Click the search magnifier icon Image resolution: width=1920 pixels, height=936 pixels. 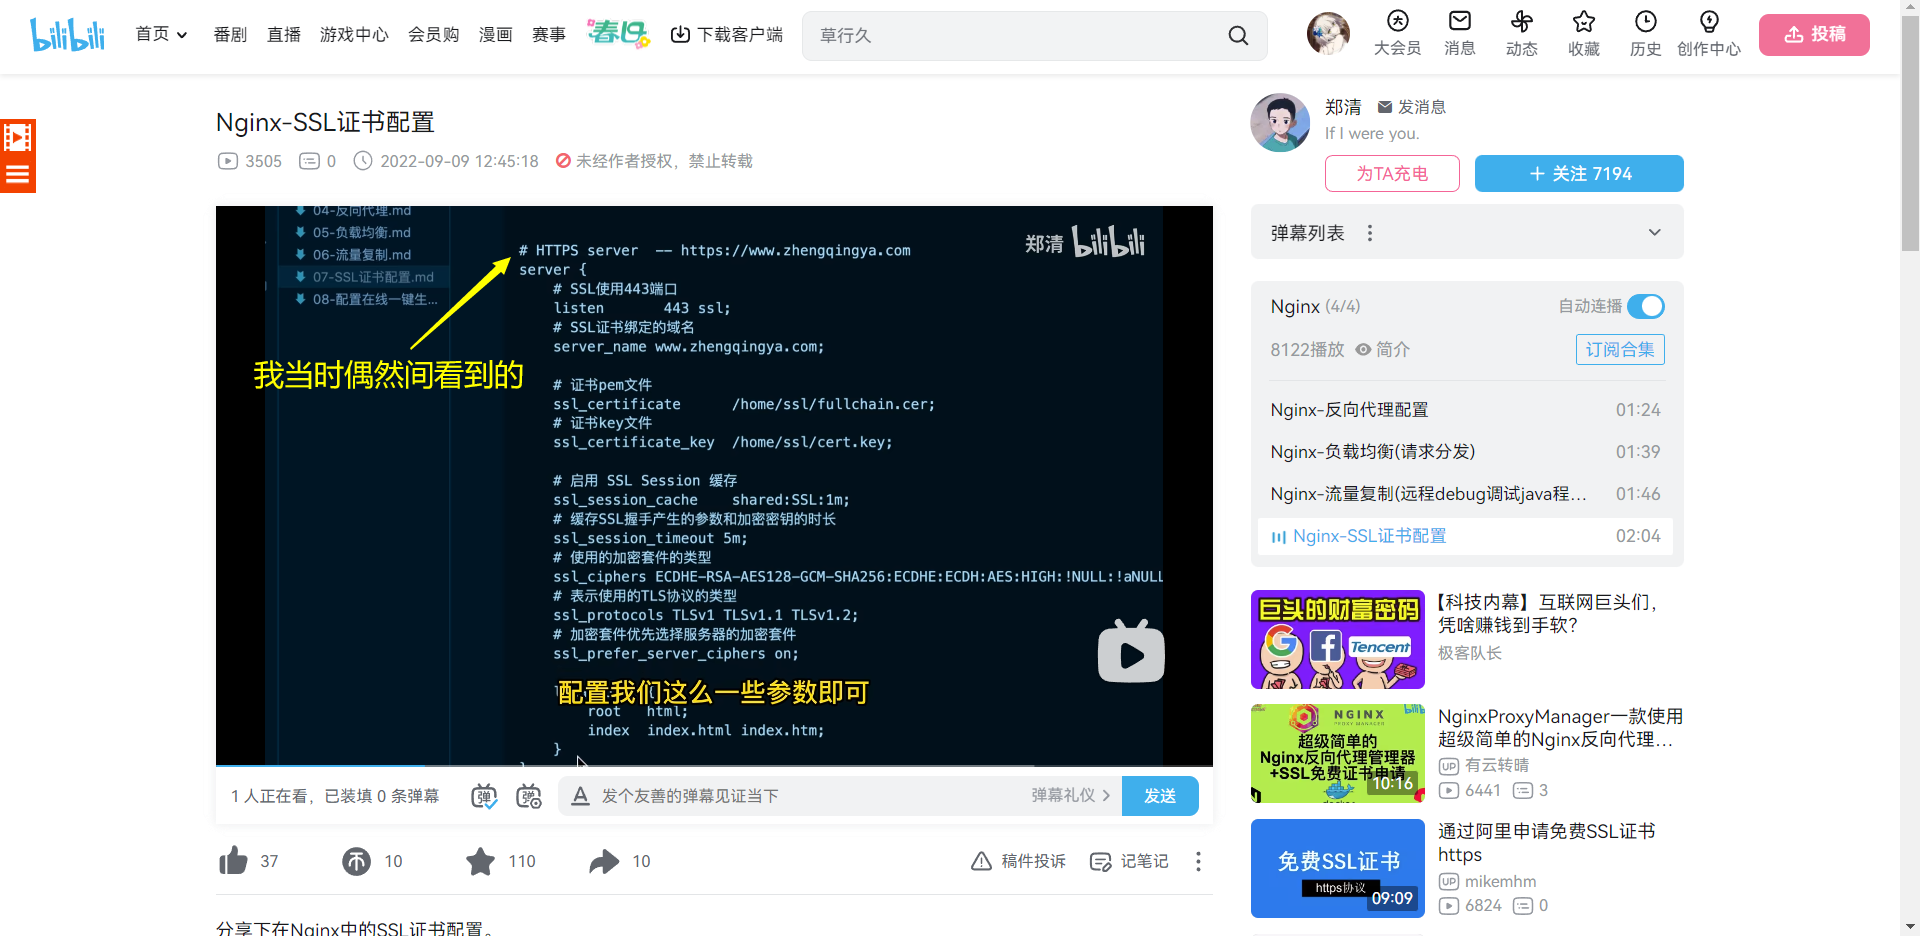[x=1238, y=36]
